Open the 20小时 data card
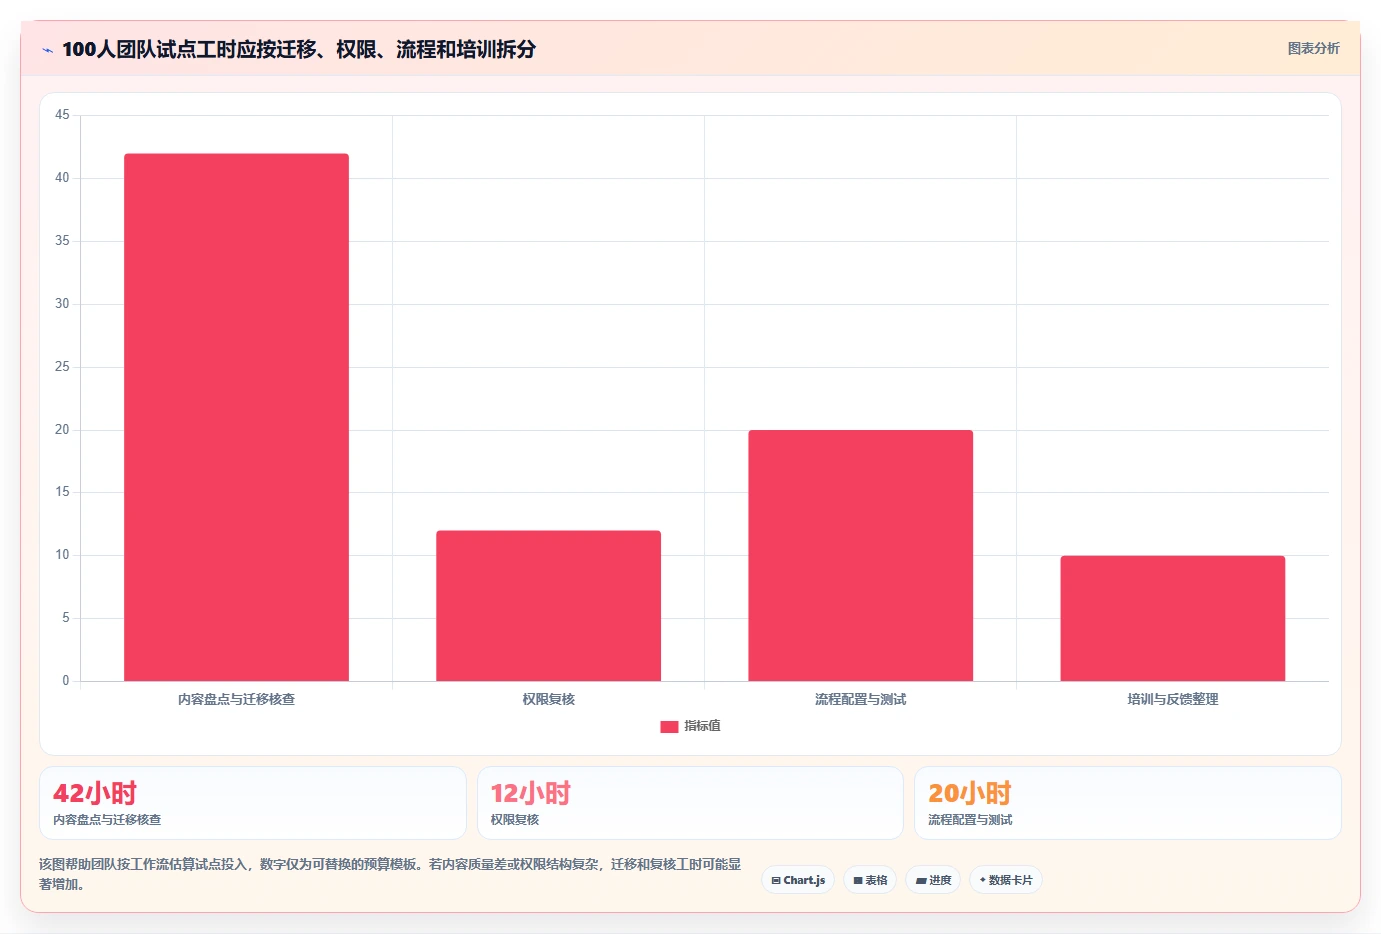Screen dimensions: 1381x934 click(1127, 803)
